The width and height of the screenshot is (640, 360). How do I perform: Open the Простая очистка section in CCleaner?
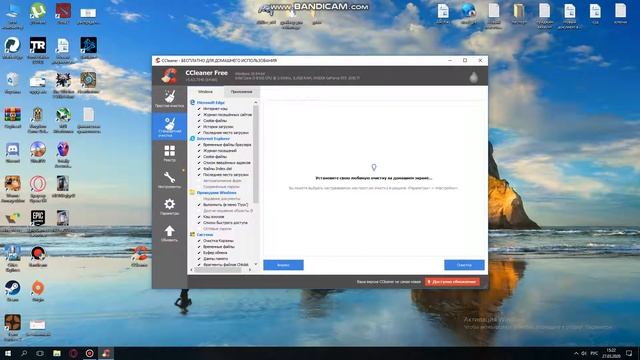point(169,99)
